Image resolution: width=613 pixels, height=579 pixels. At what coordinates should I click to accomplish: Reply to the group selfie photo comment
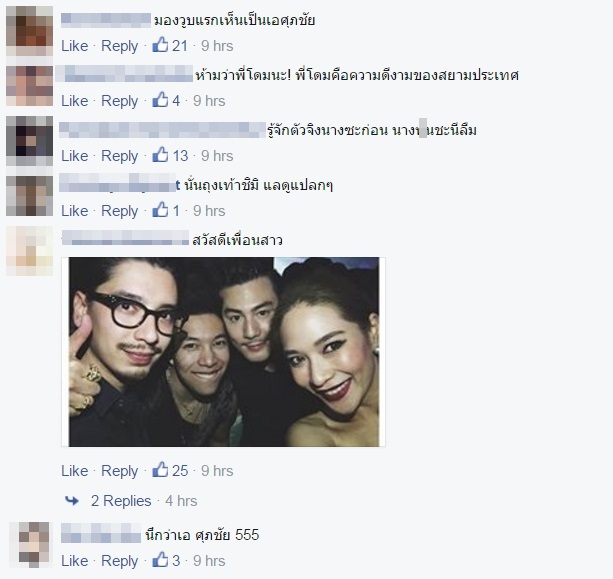(119, 471)
